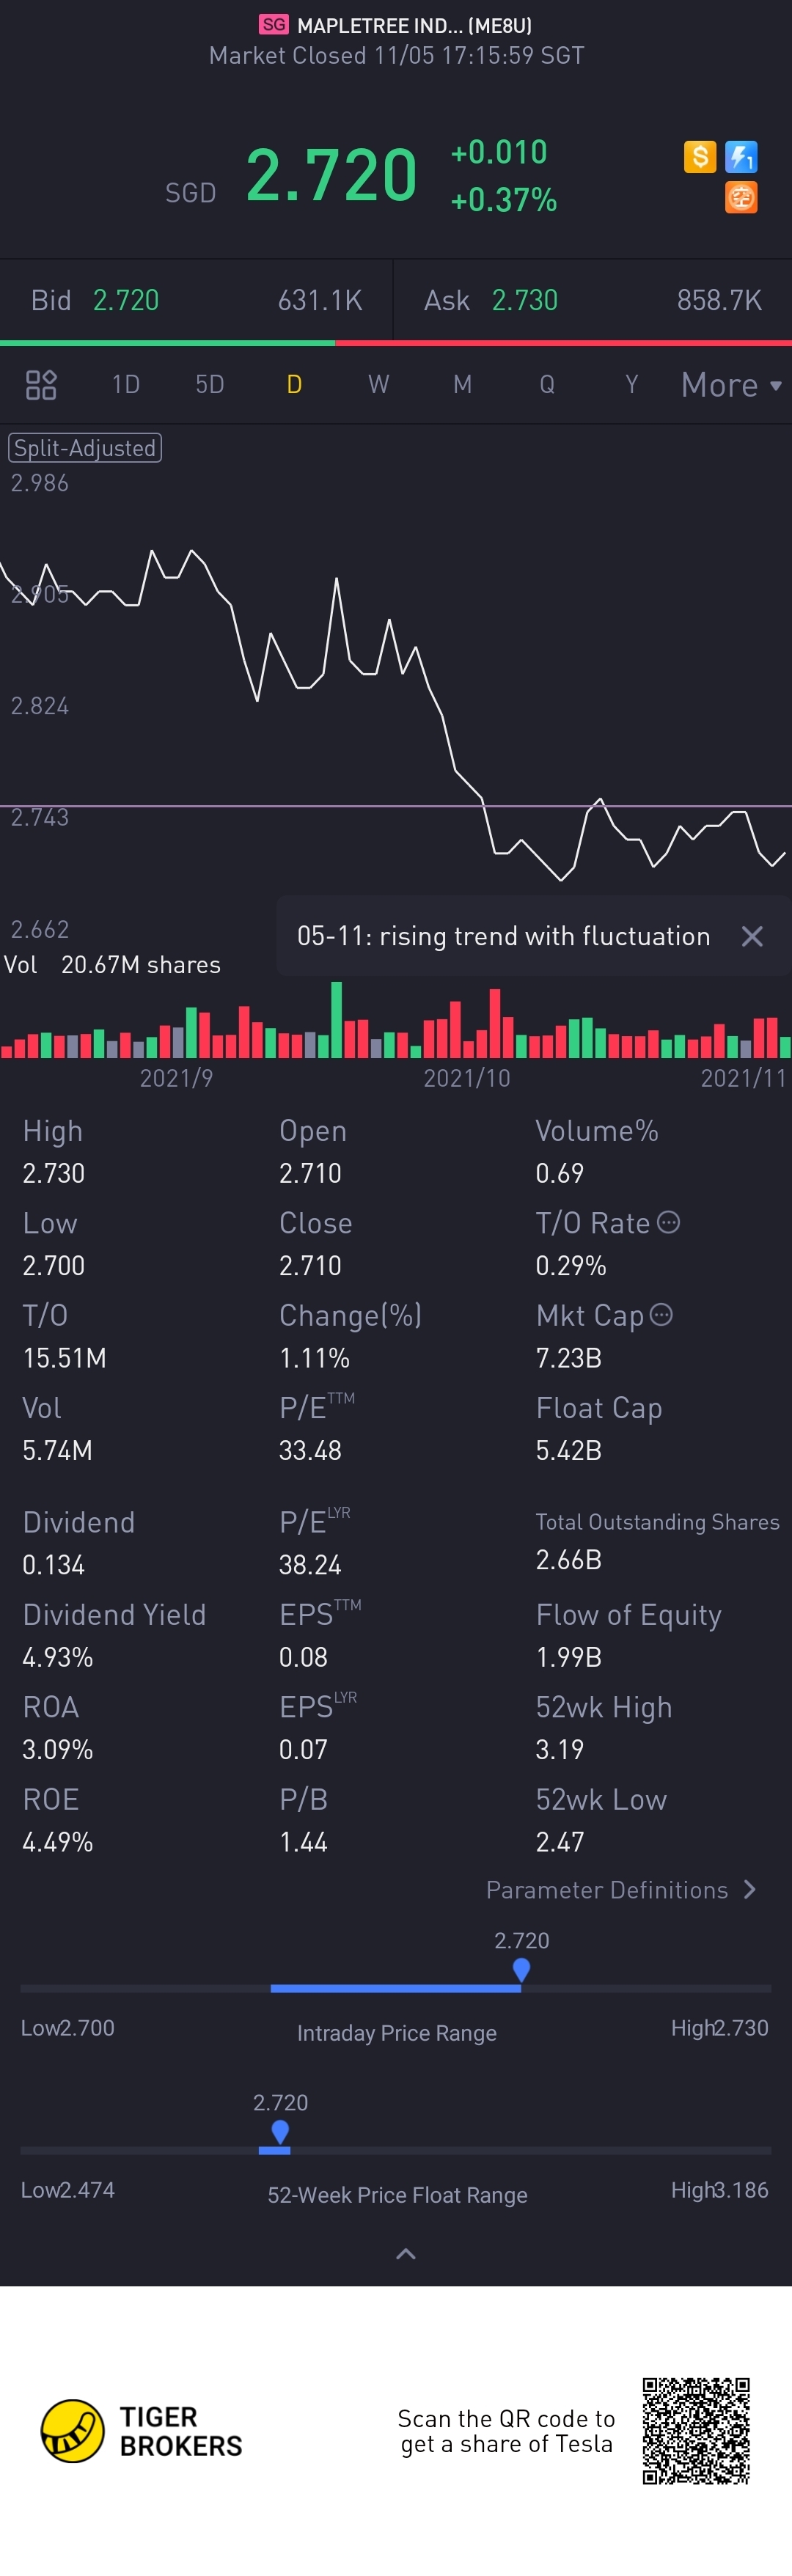Scan the Tesla share QR code
The width and height of the screenshot is (792, 2576).
[696, 2431]
